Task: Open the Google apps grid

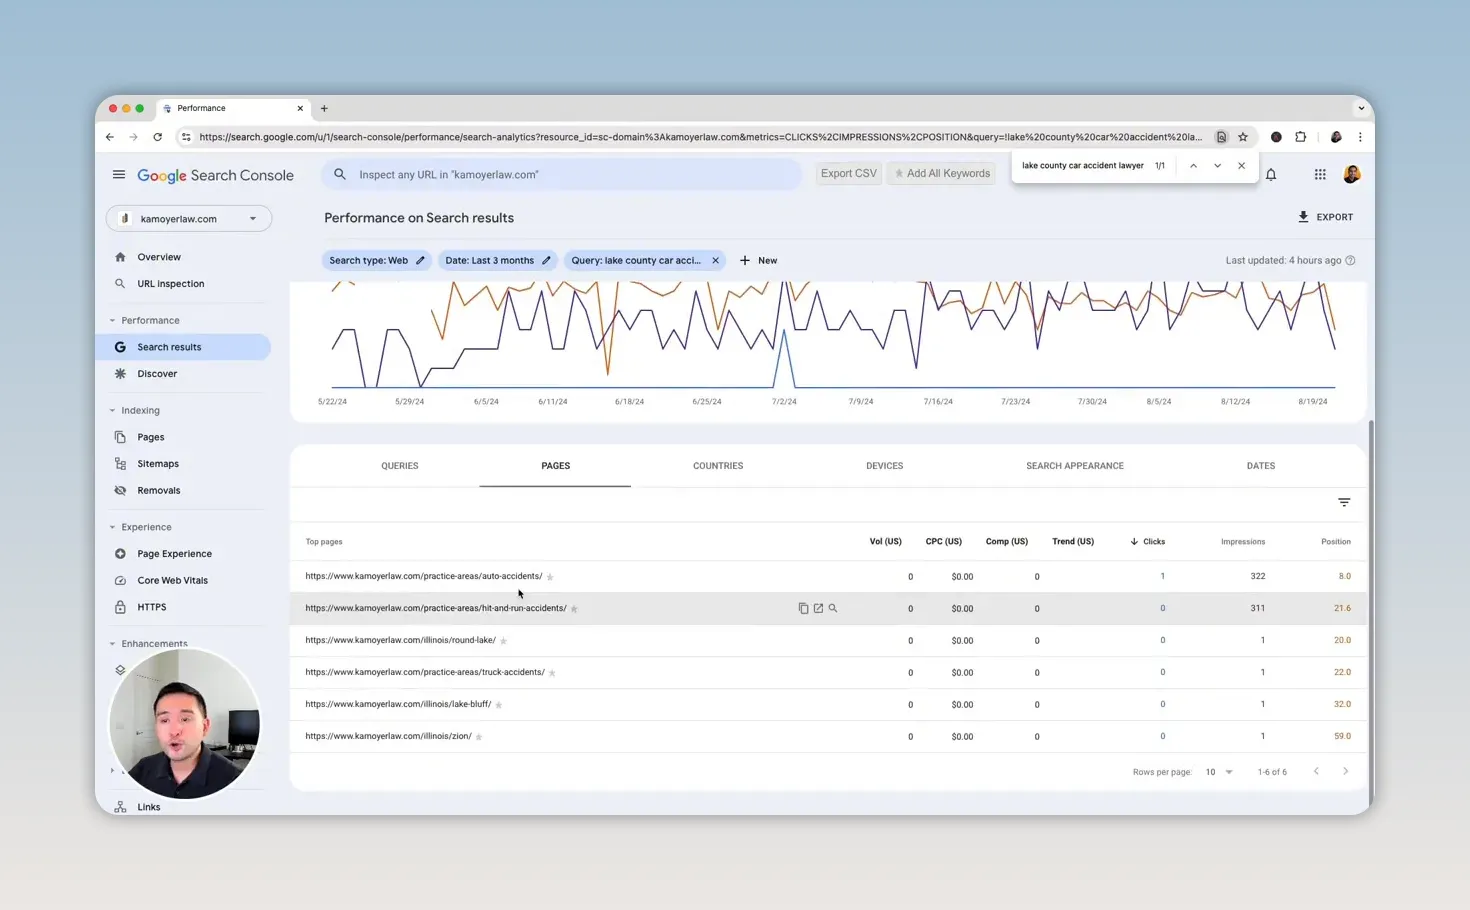Action: click(1320, 174)
